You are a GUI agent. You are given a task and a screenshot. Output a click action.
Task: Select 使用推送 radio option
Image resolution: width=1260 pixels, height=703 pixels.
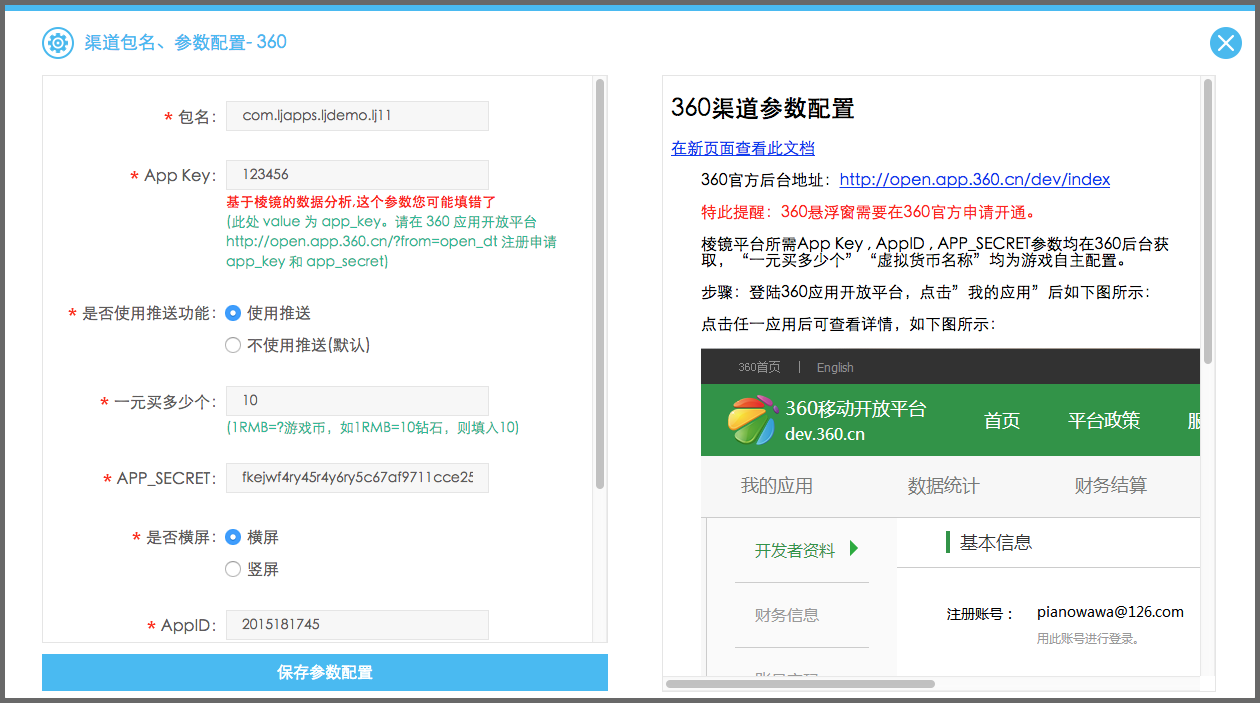pyautogui.click(x=233, y=313)
